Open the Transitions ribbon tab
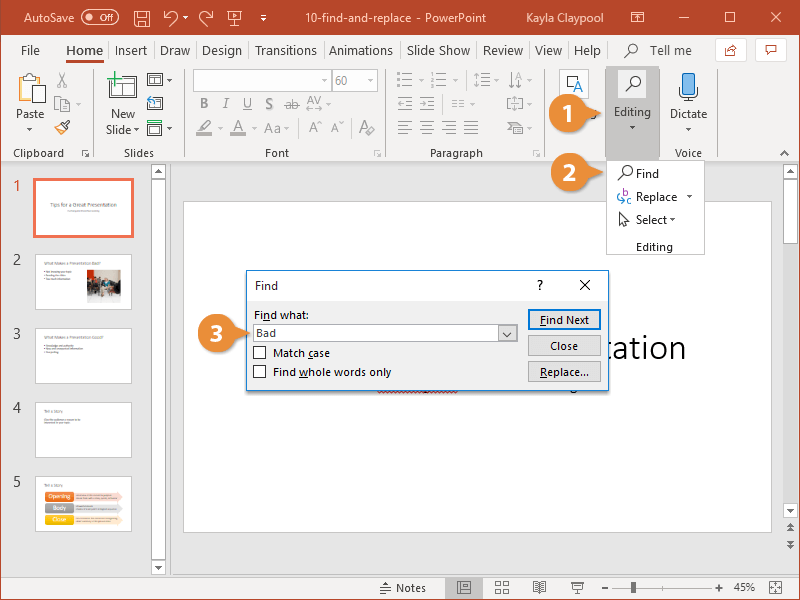Viewport: 800px width, 600px height. click(285, 51)
